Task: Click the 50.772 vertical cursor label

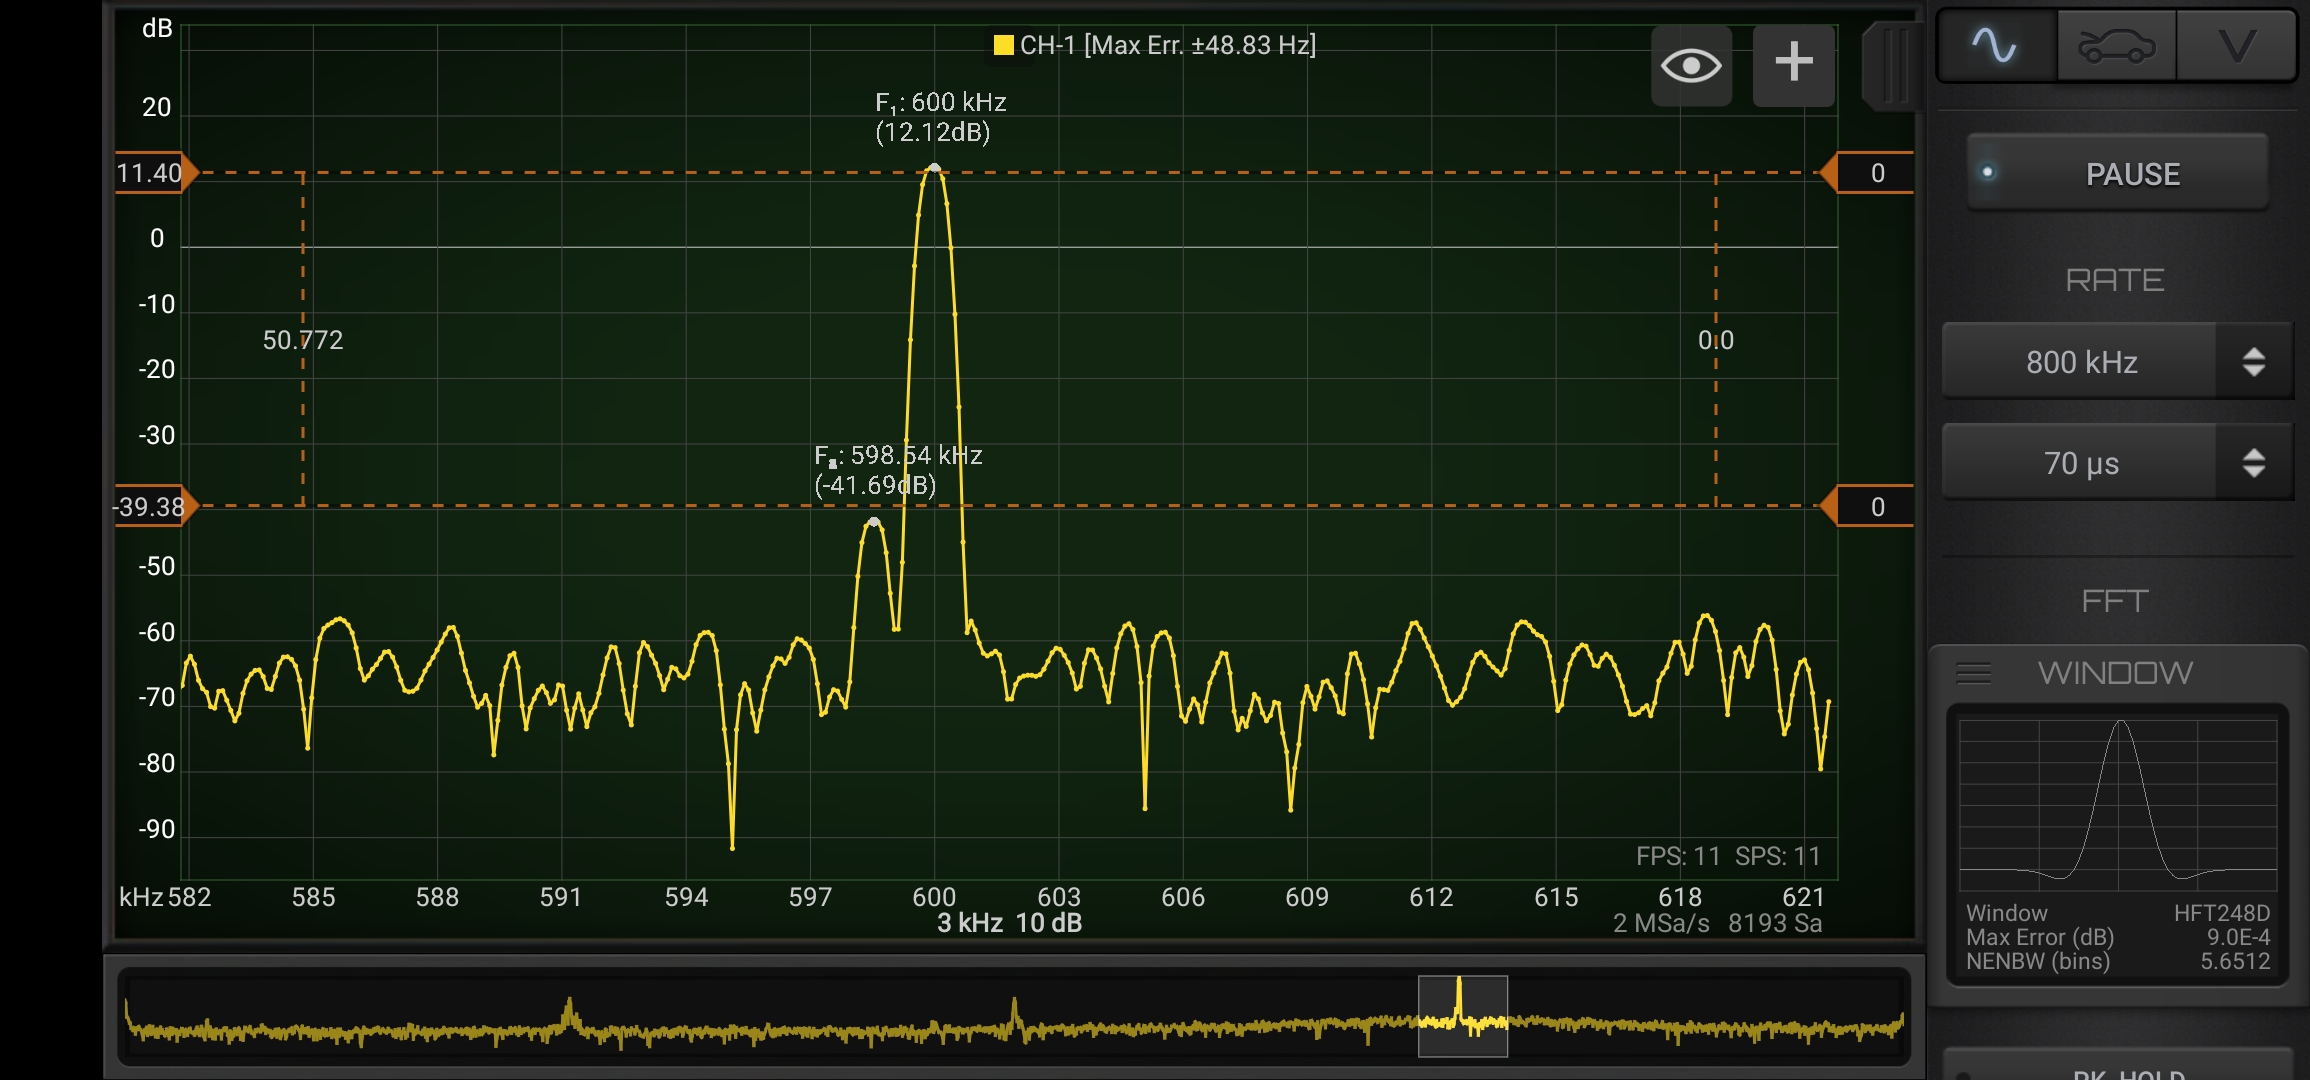Action: click(x=303, y=340)
